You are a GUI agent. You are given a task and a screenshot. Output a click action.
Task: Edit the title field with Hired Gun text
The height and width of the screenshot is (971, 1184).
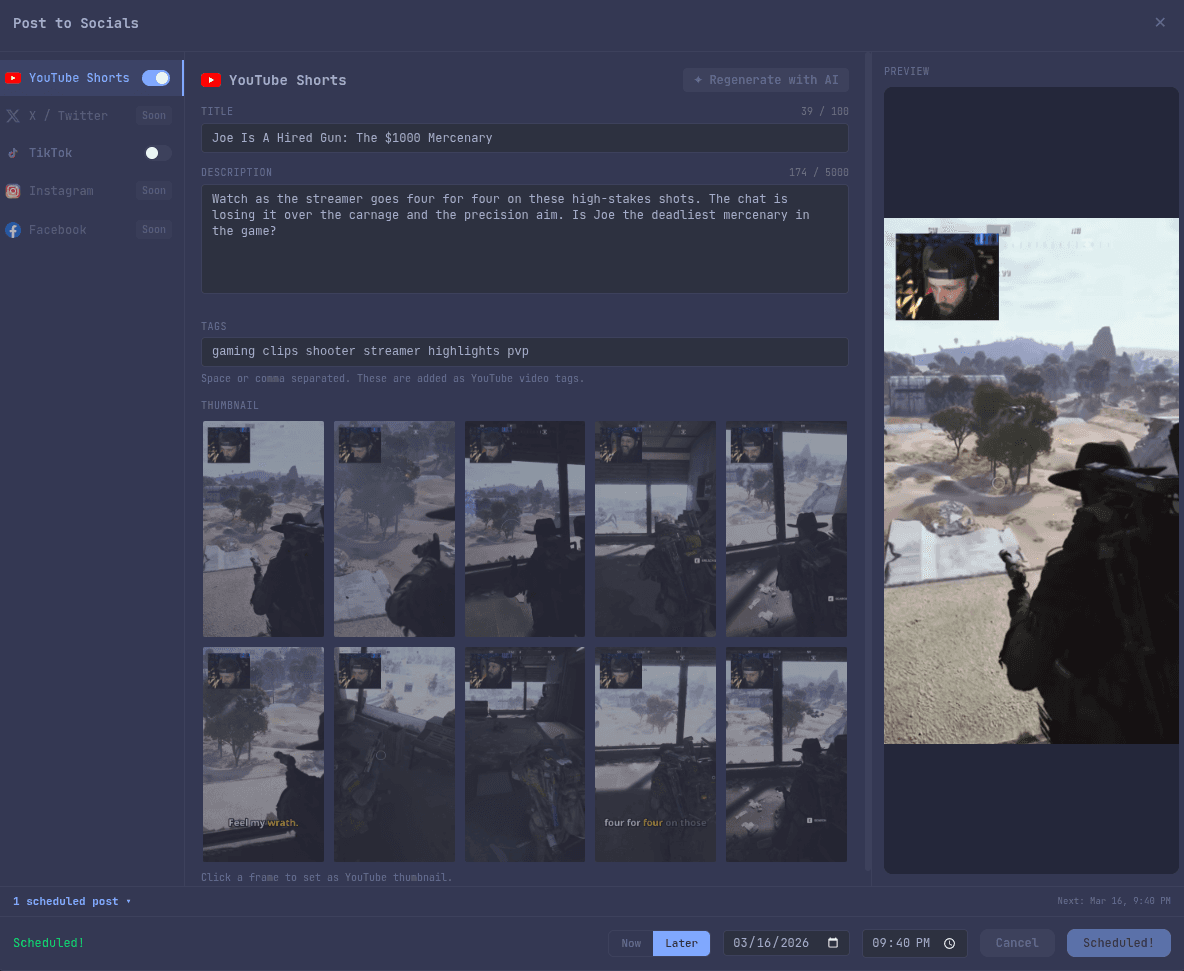click(525, 138)
